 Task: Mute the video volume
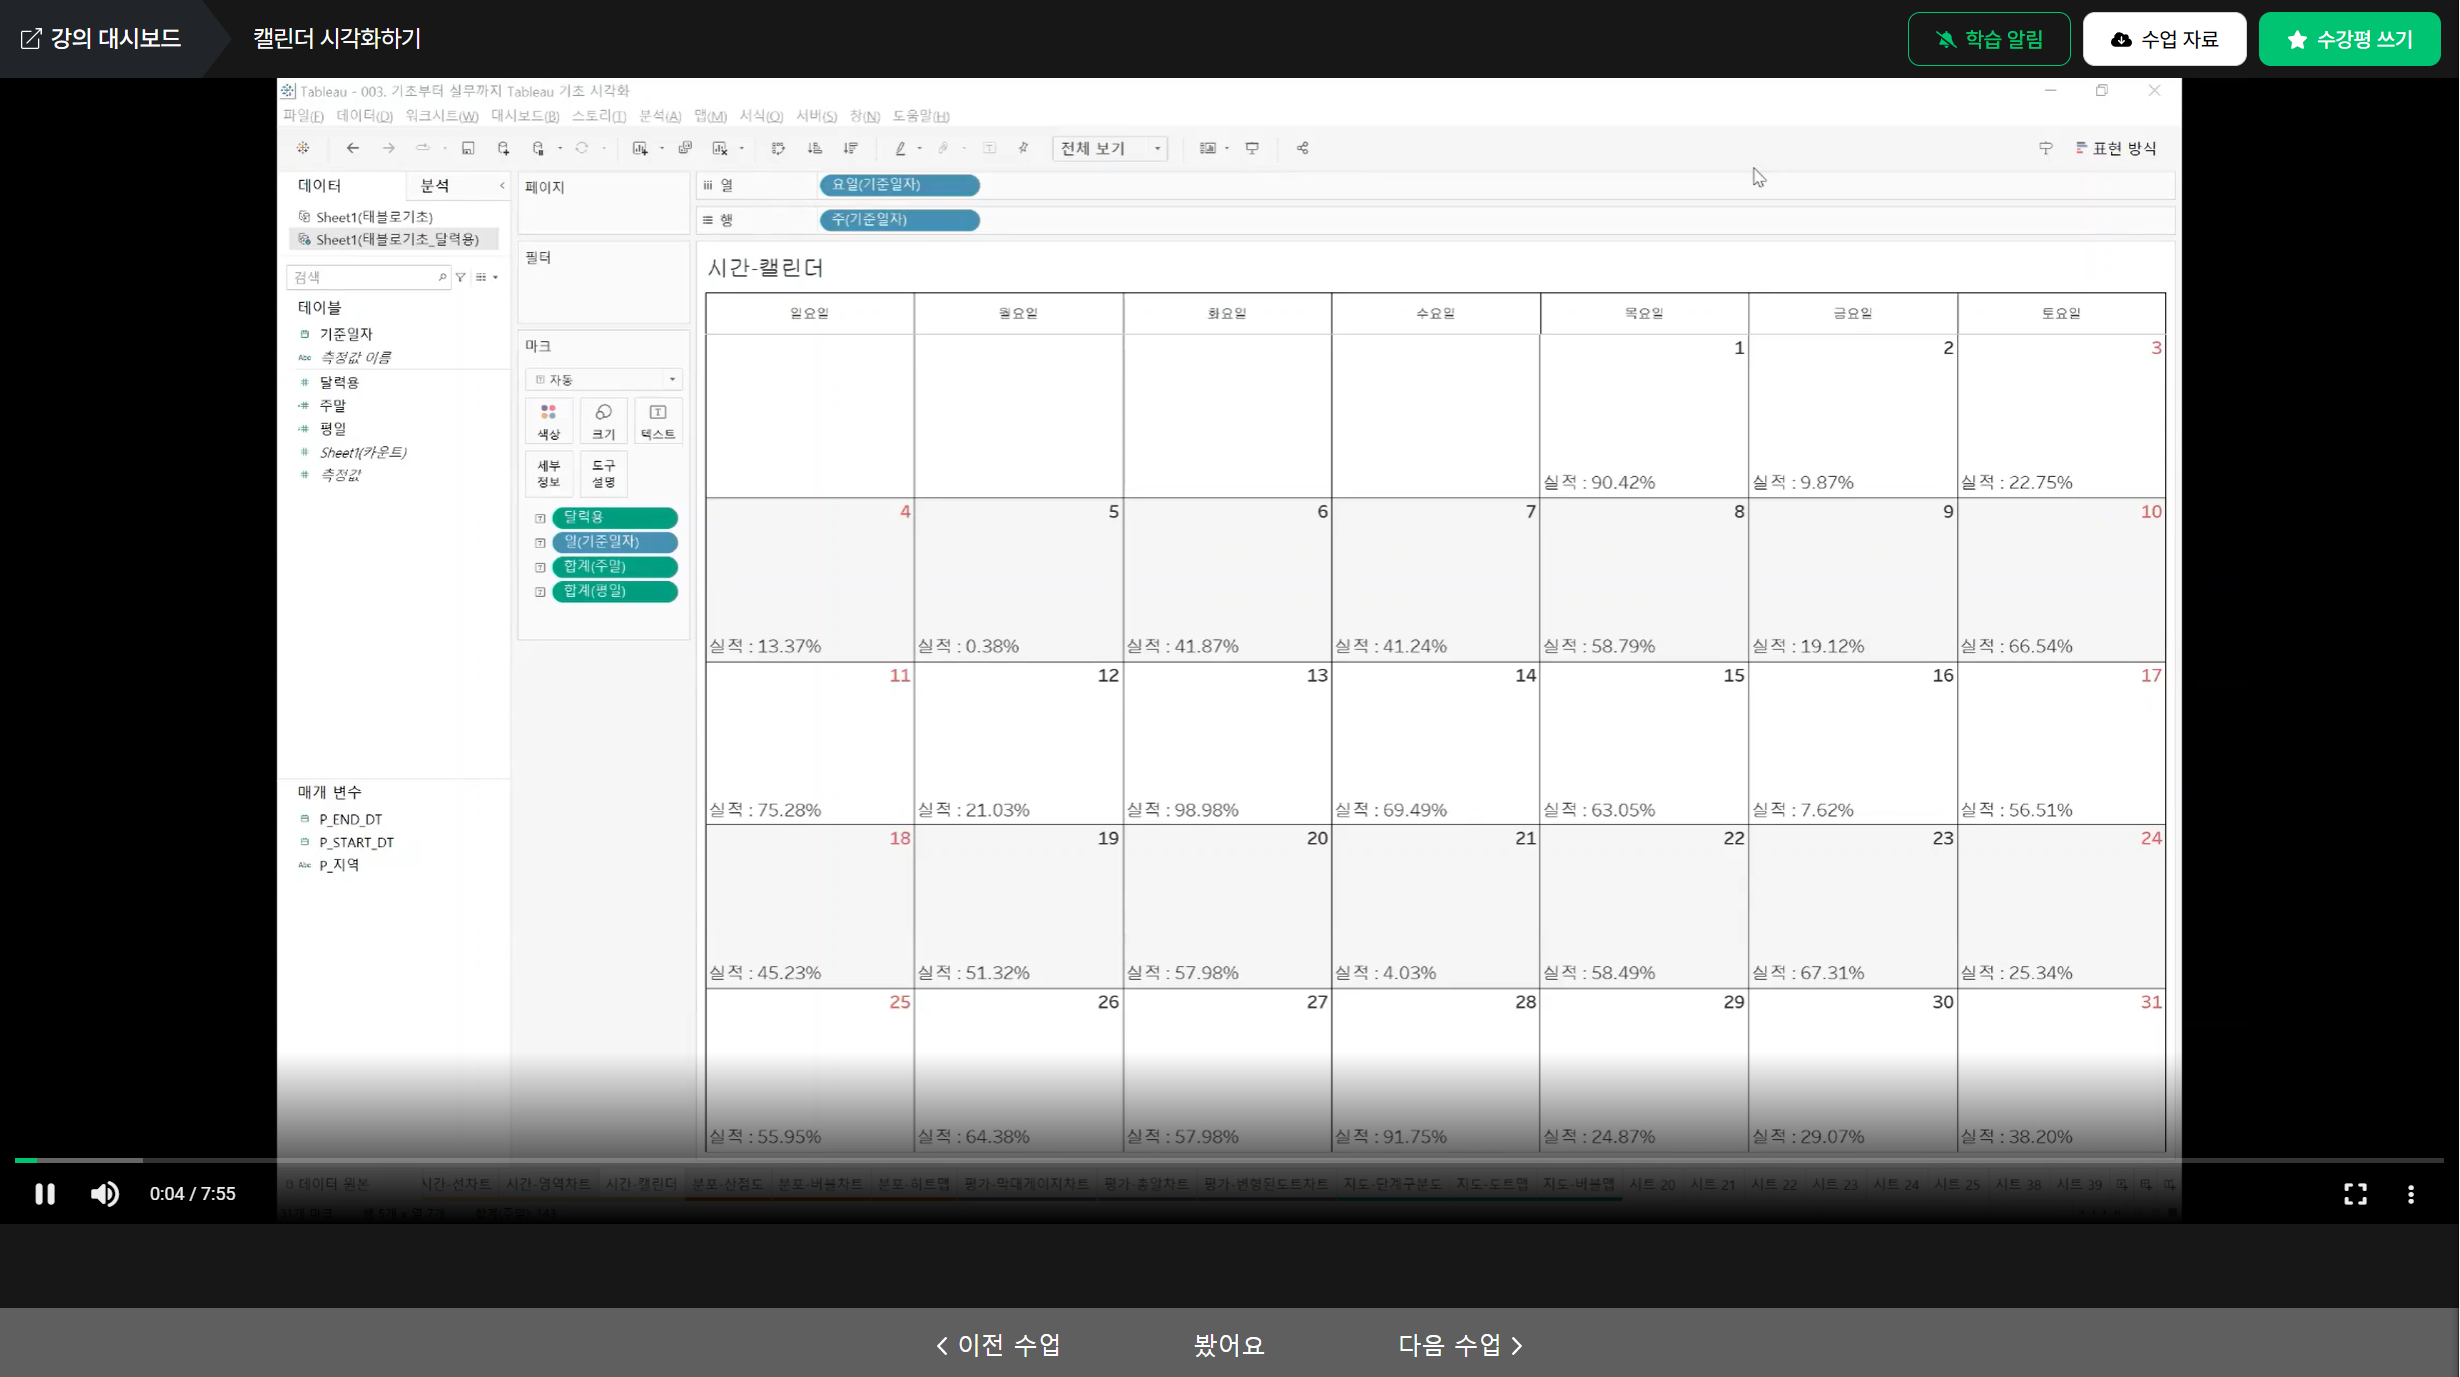click(105, 1194)
